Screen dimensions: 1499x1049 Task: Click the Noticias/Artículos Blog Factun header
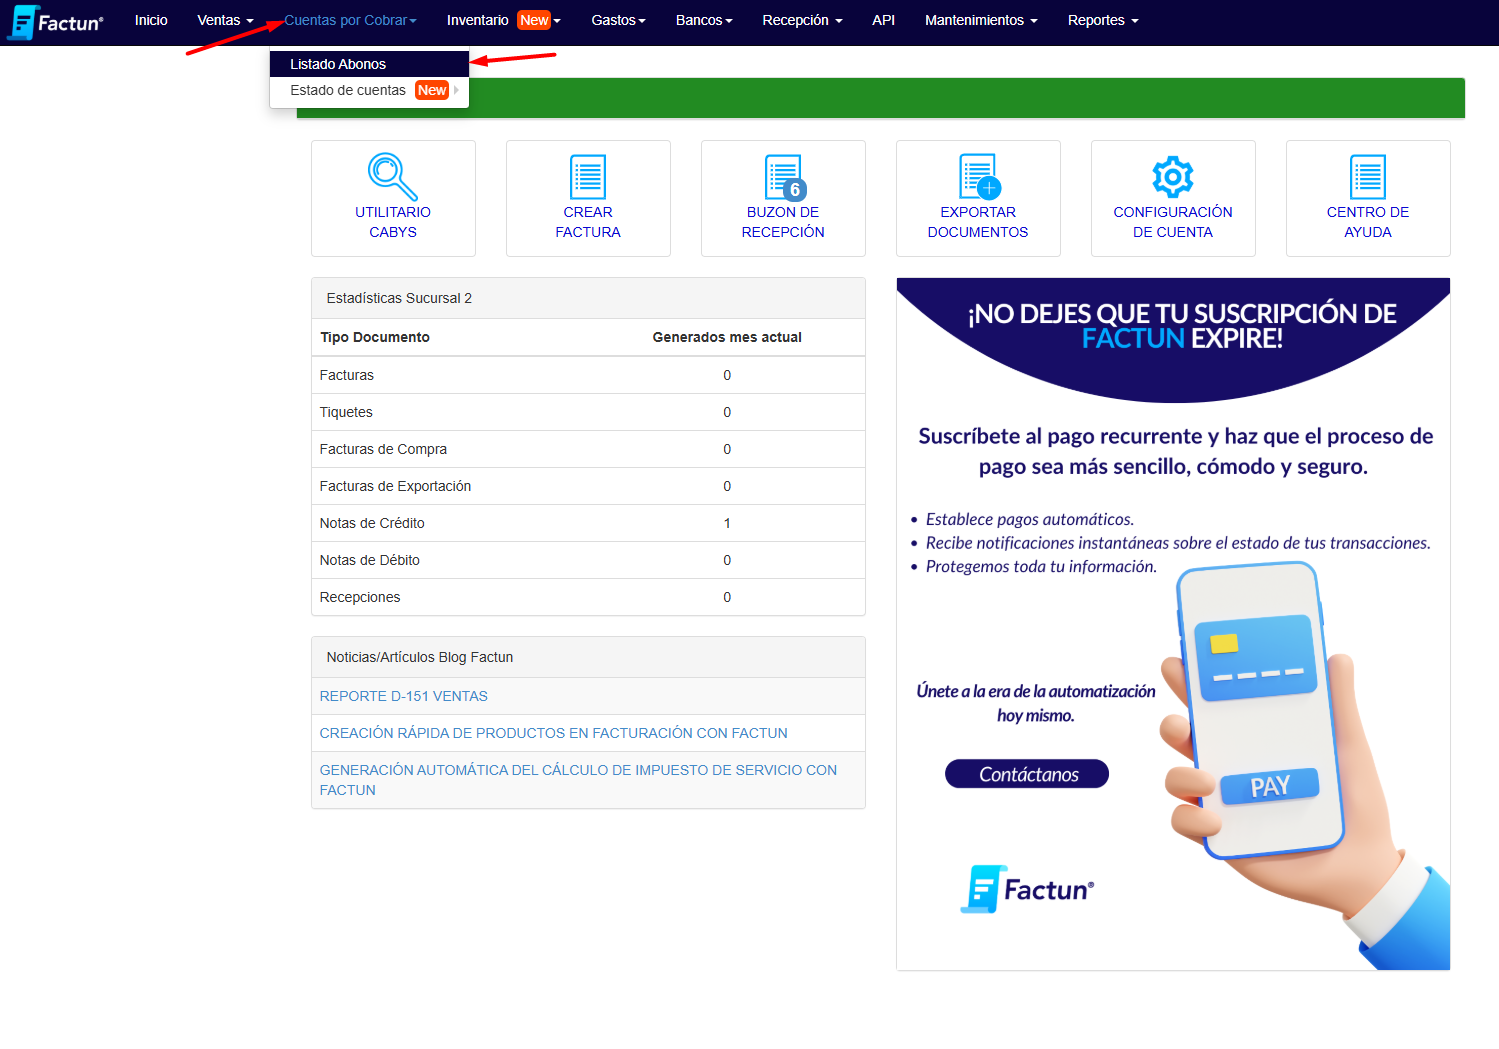[x=588, y=657]
